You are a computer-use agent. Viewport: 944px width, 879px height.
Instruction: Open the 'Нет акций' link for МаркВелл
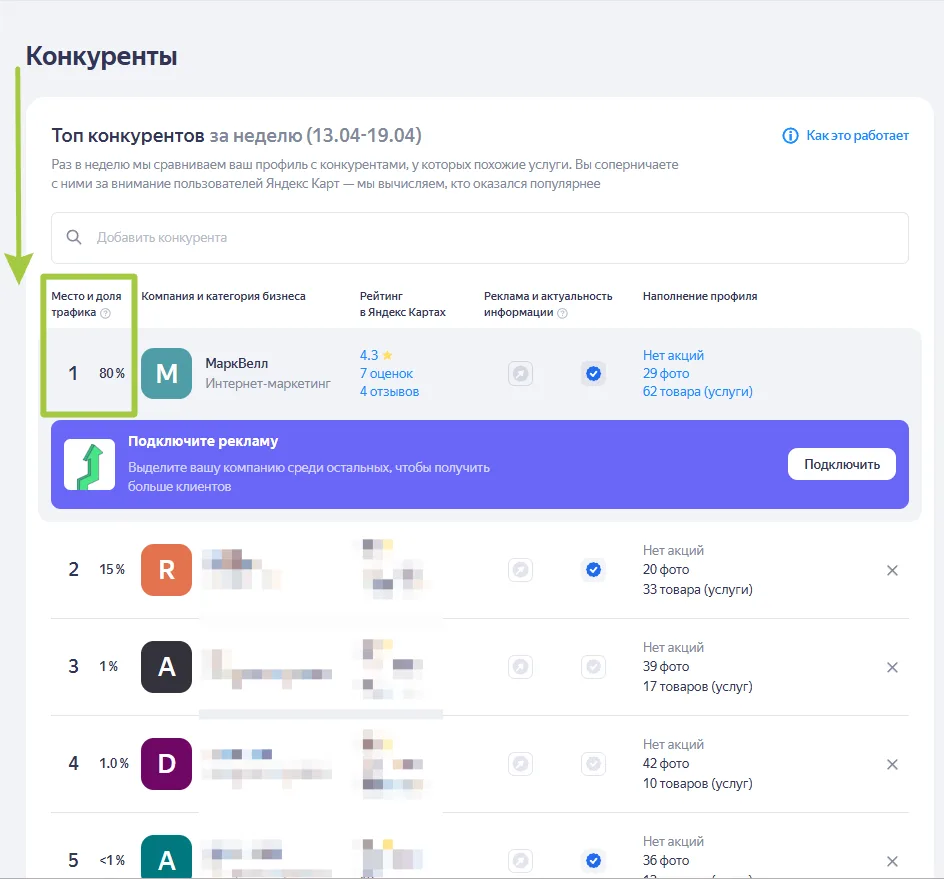coord(673,355)
